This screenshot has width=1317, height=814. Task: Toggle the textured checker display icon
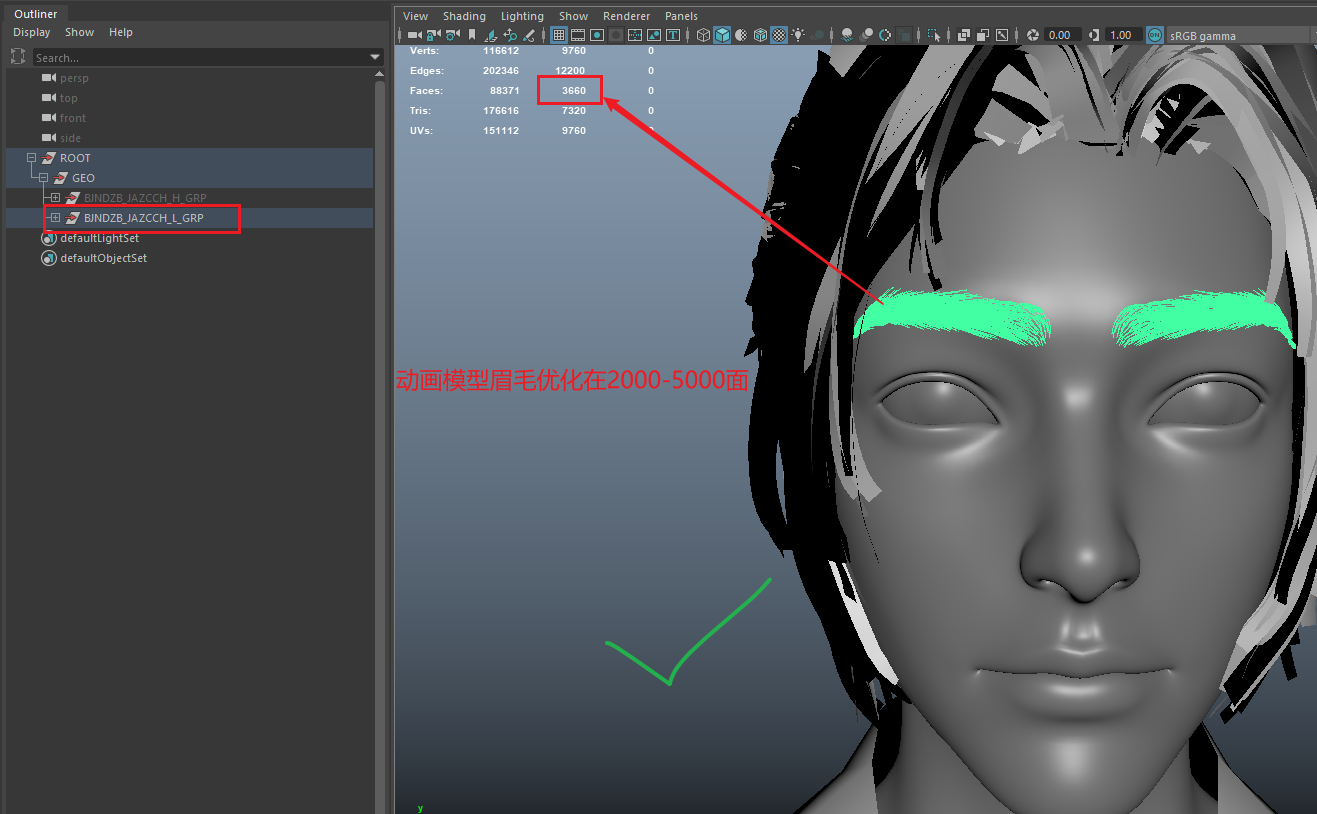779,35
